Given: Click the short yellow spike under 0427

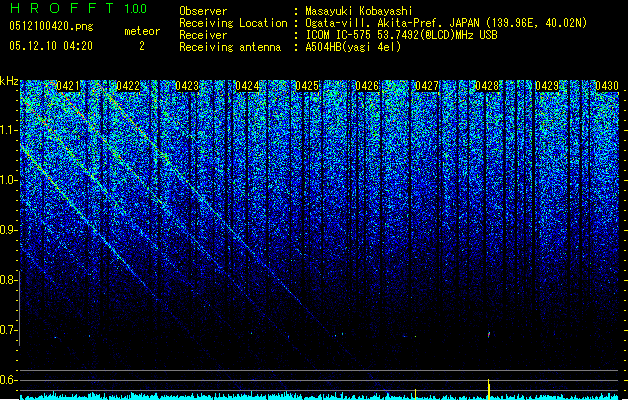Looking at the screenshot, I should (x=415, y=394).
